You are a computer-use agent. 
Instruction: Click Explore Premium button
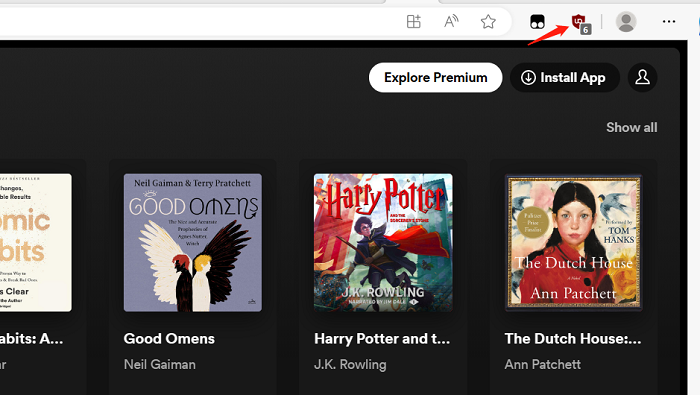pyautogui.click(x=435, y=77)
